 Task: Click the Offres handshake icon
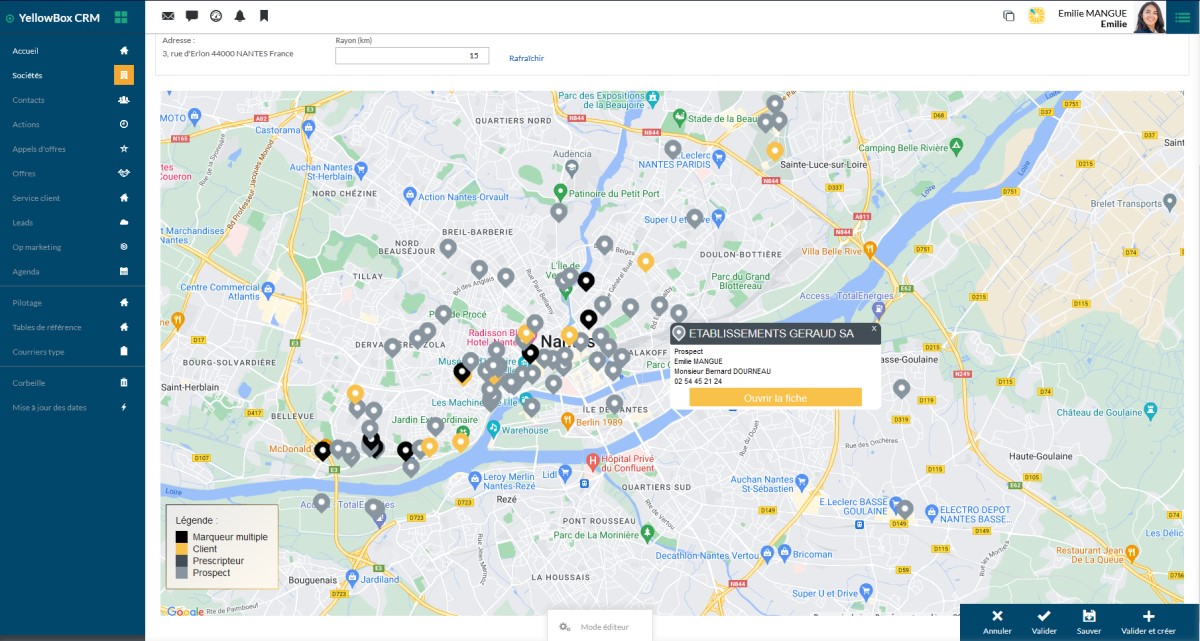(124, 173)
